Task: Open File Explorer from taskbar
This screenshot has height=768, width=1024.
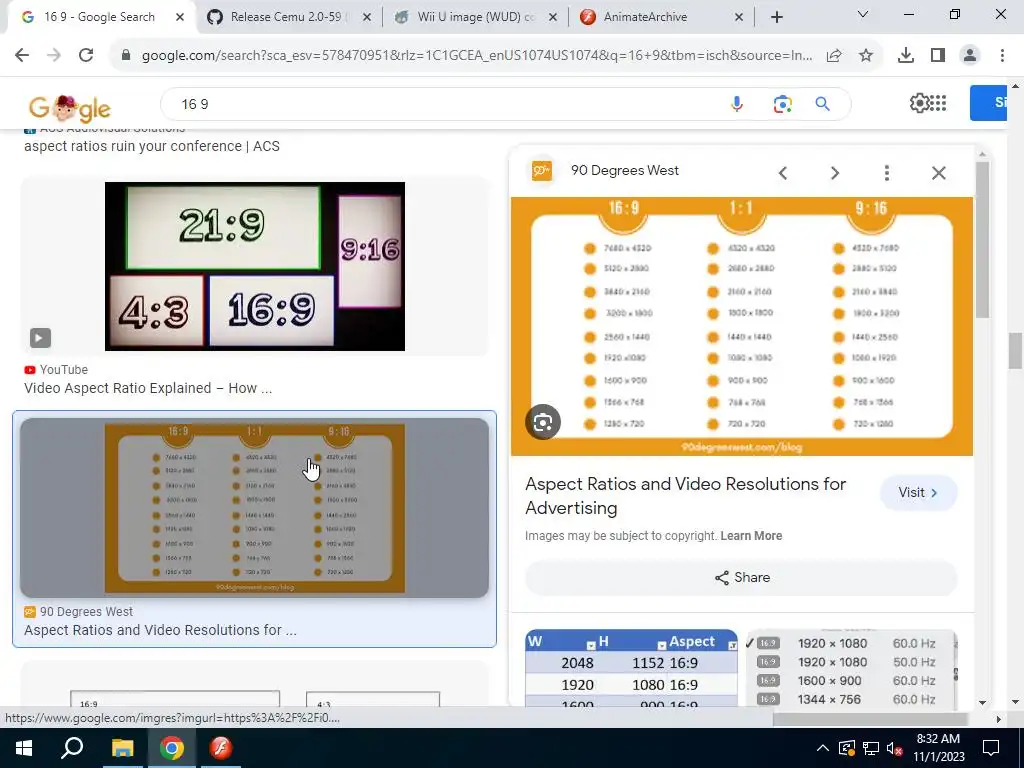Action: (122, 748)
